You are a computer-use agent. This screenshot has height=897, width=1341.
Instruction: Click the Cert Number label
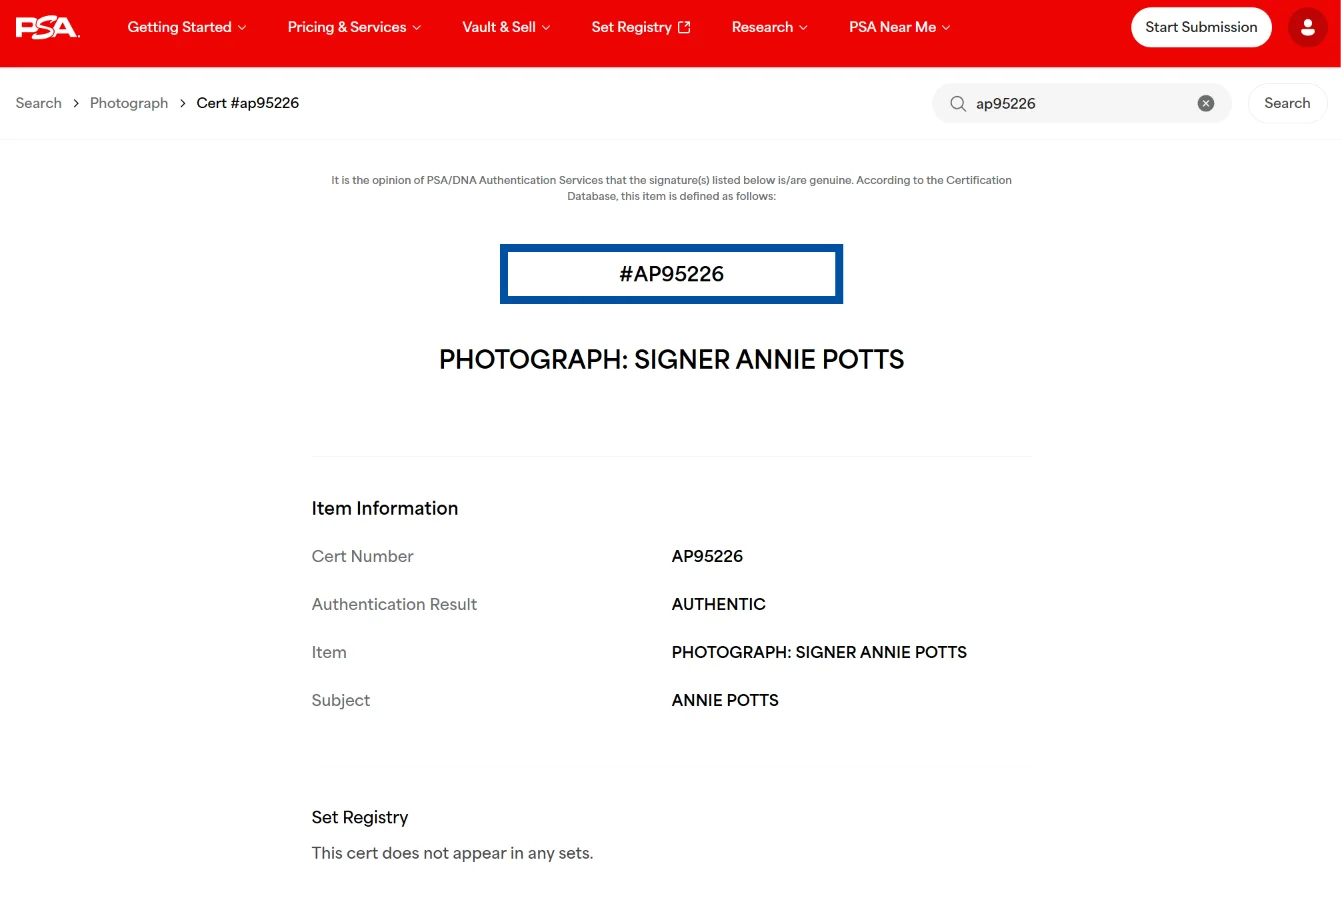coord(362,556)
